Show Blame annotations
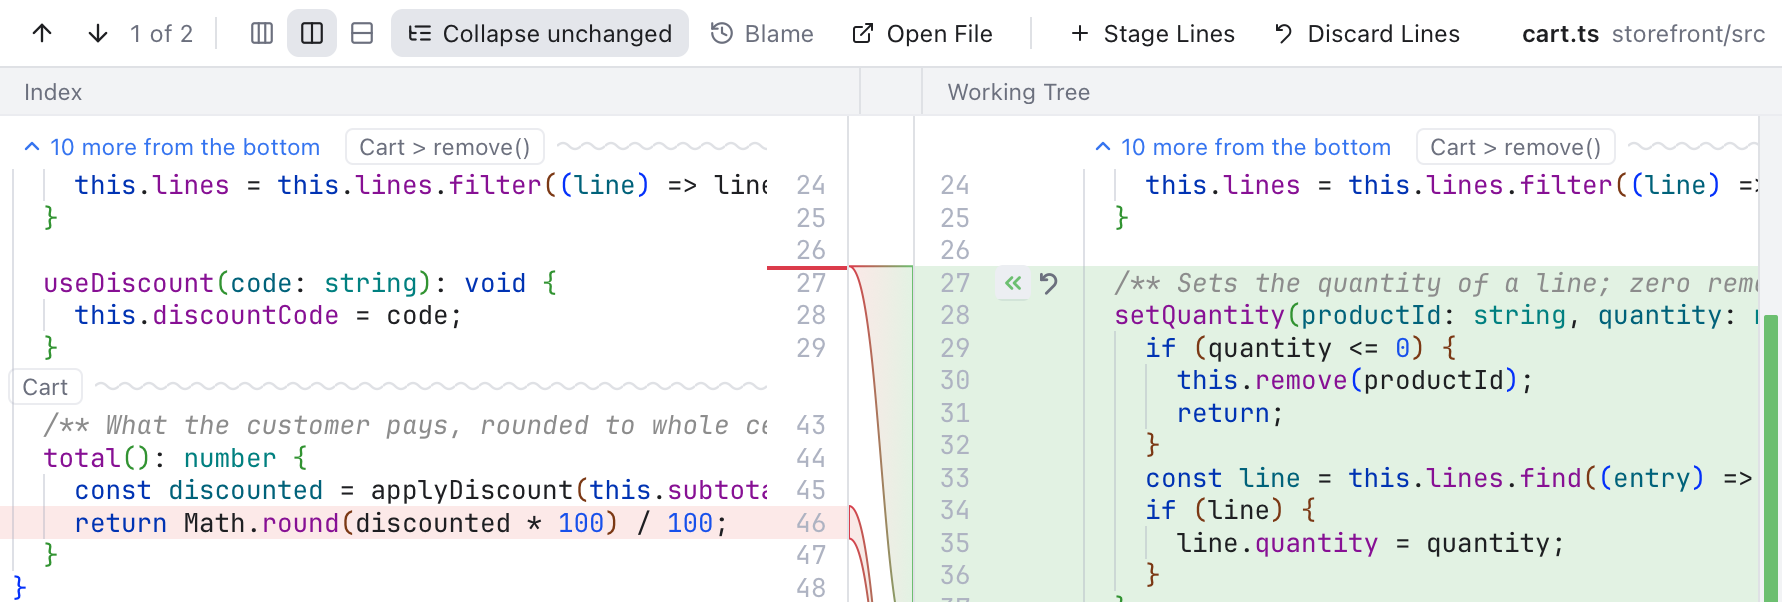 pos(762,33)
